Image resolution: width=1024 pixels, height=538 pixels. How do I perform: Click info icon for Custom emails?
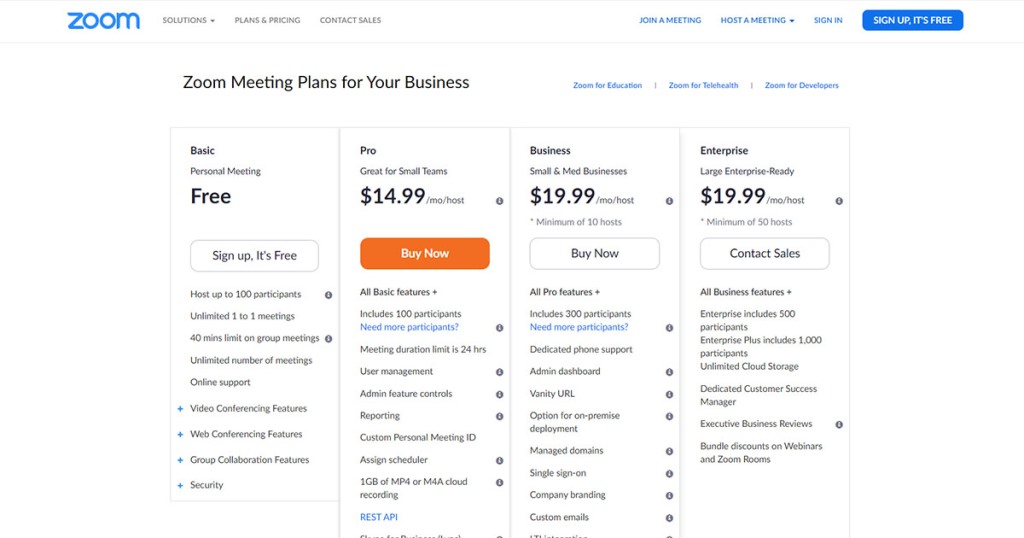pos(669,518)
